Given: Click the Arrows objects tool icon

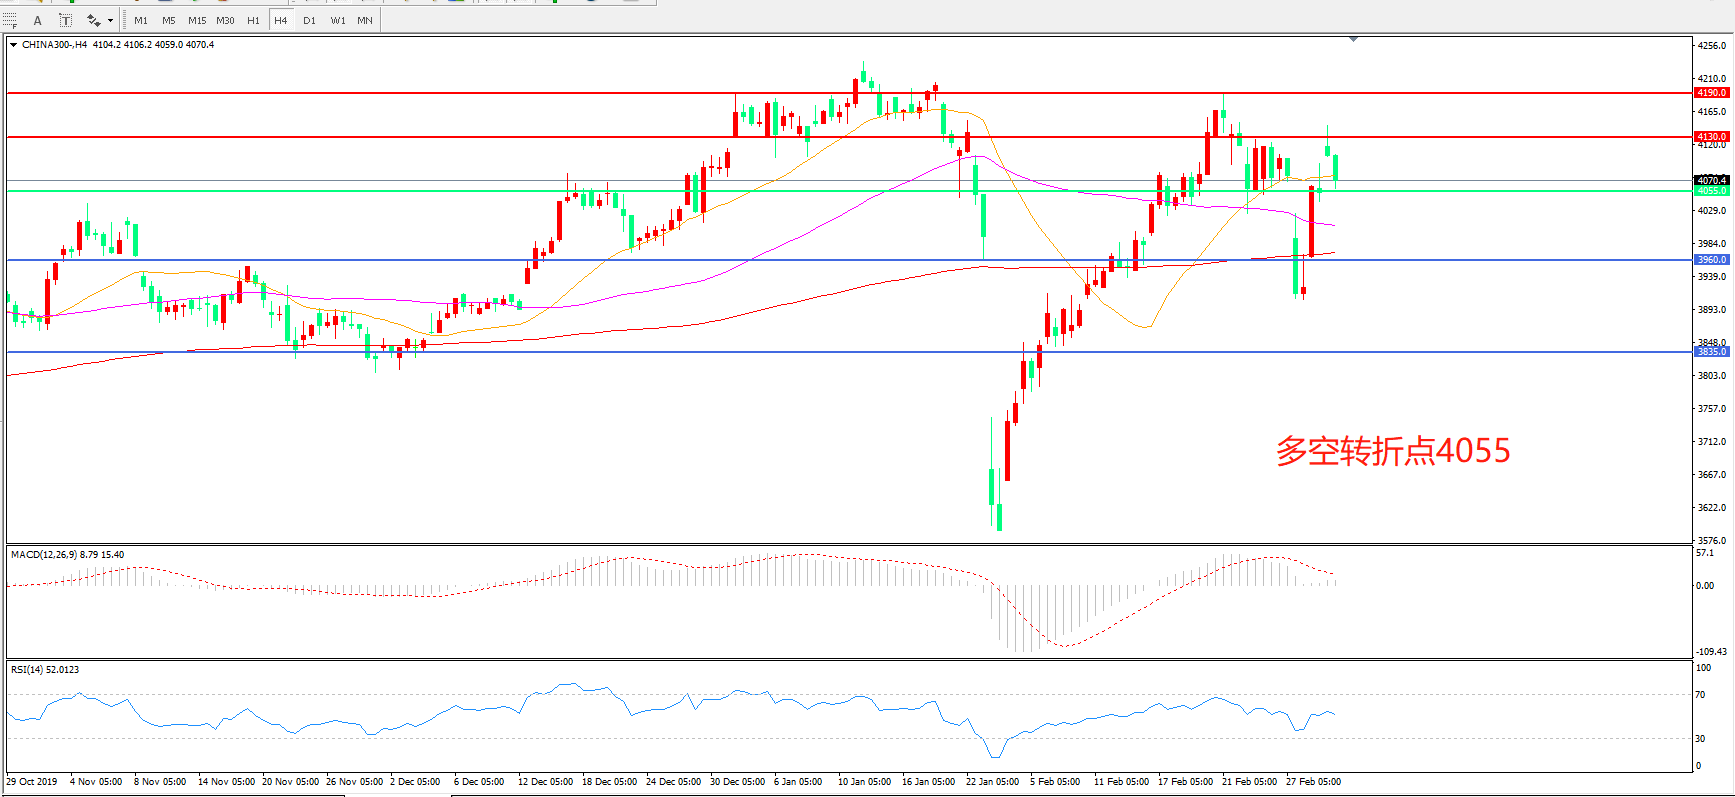Looking at the screenshot, I should pyautogui.click(x=93, y=20).
